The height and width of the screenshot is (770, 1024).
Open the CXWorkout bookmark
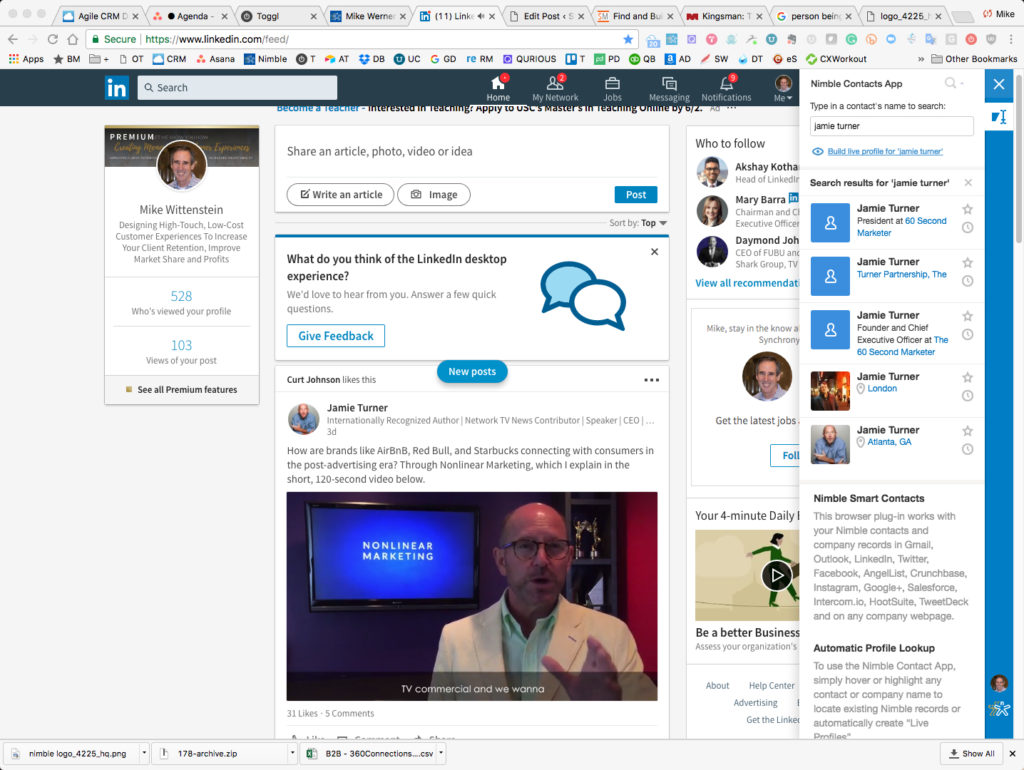836,59
